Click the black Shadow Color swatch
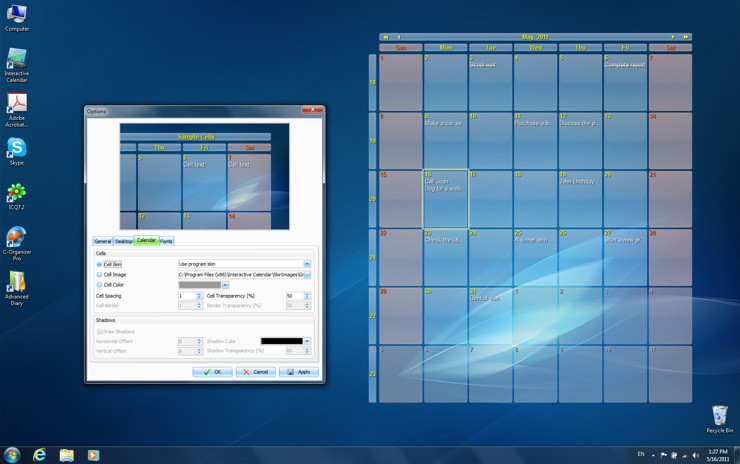This screenshot has width=740, height=464. coord(282,341)
